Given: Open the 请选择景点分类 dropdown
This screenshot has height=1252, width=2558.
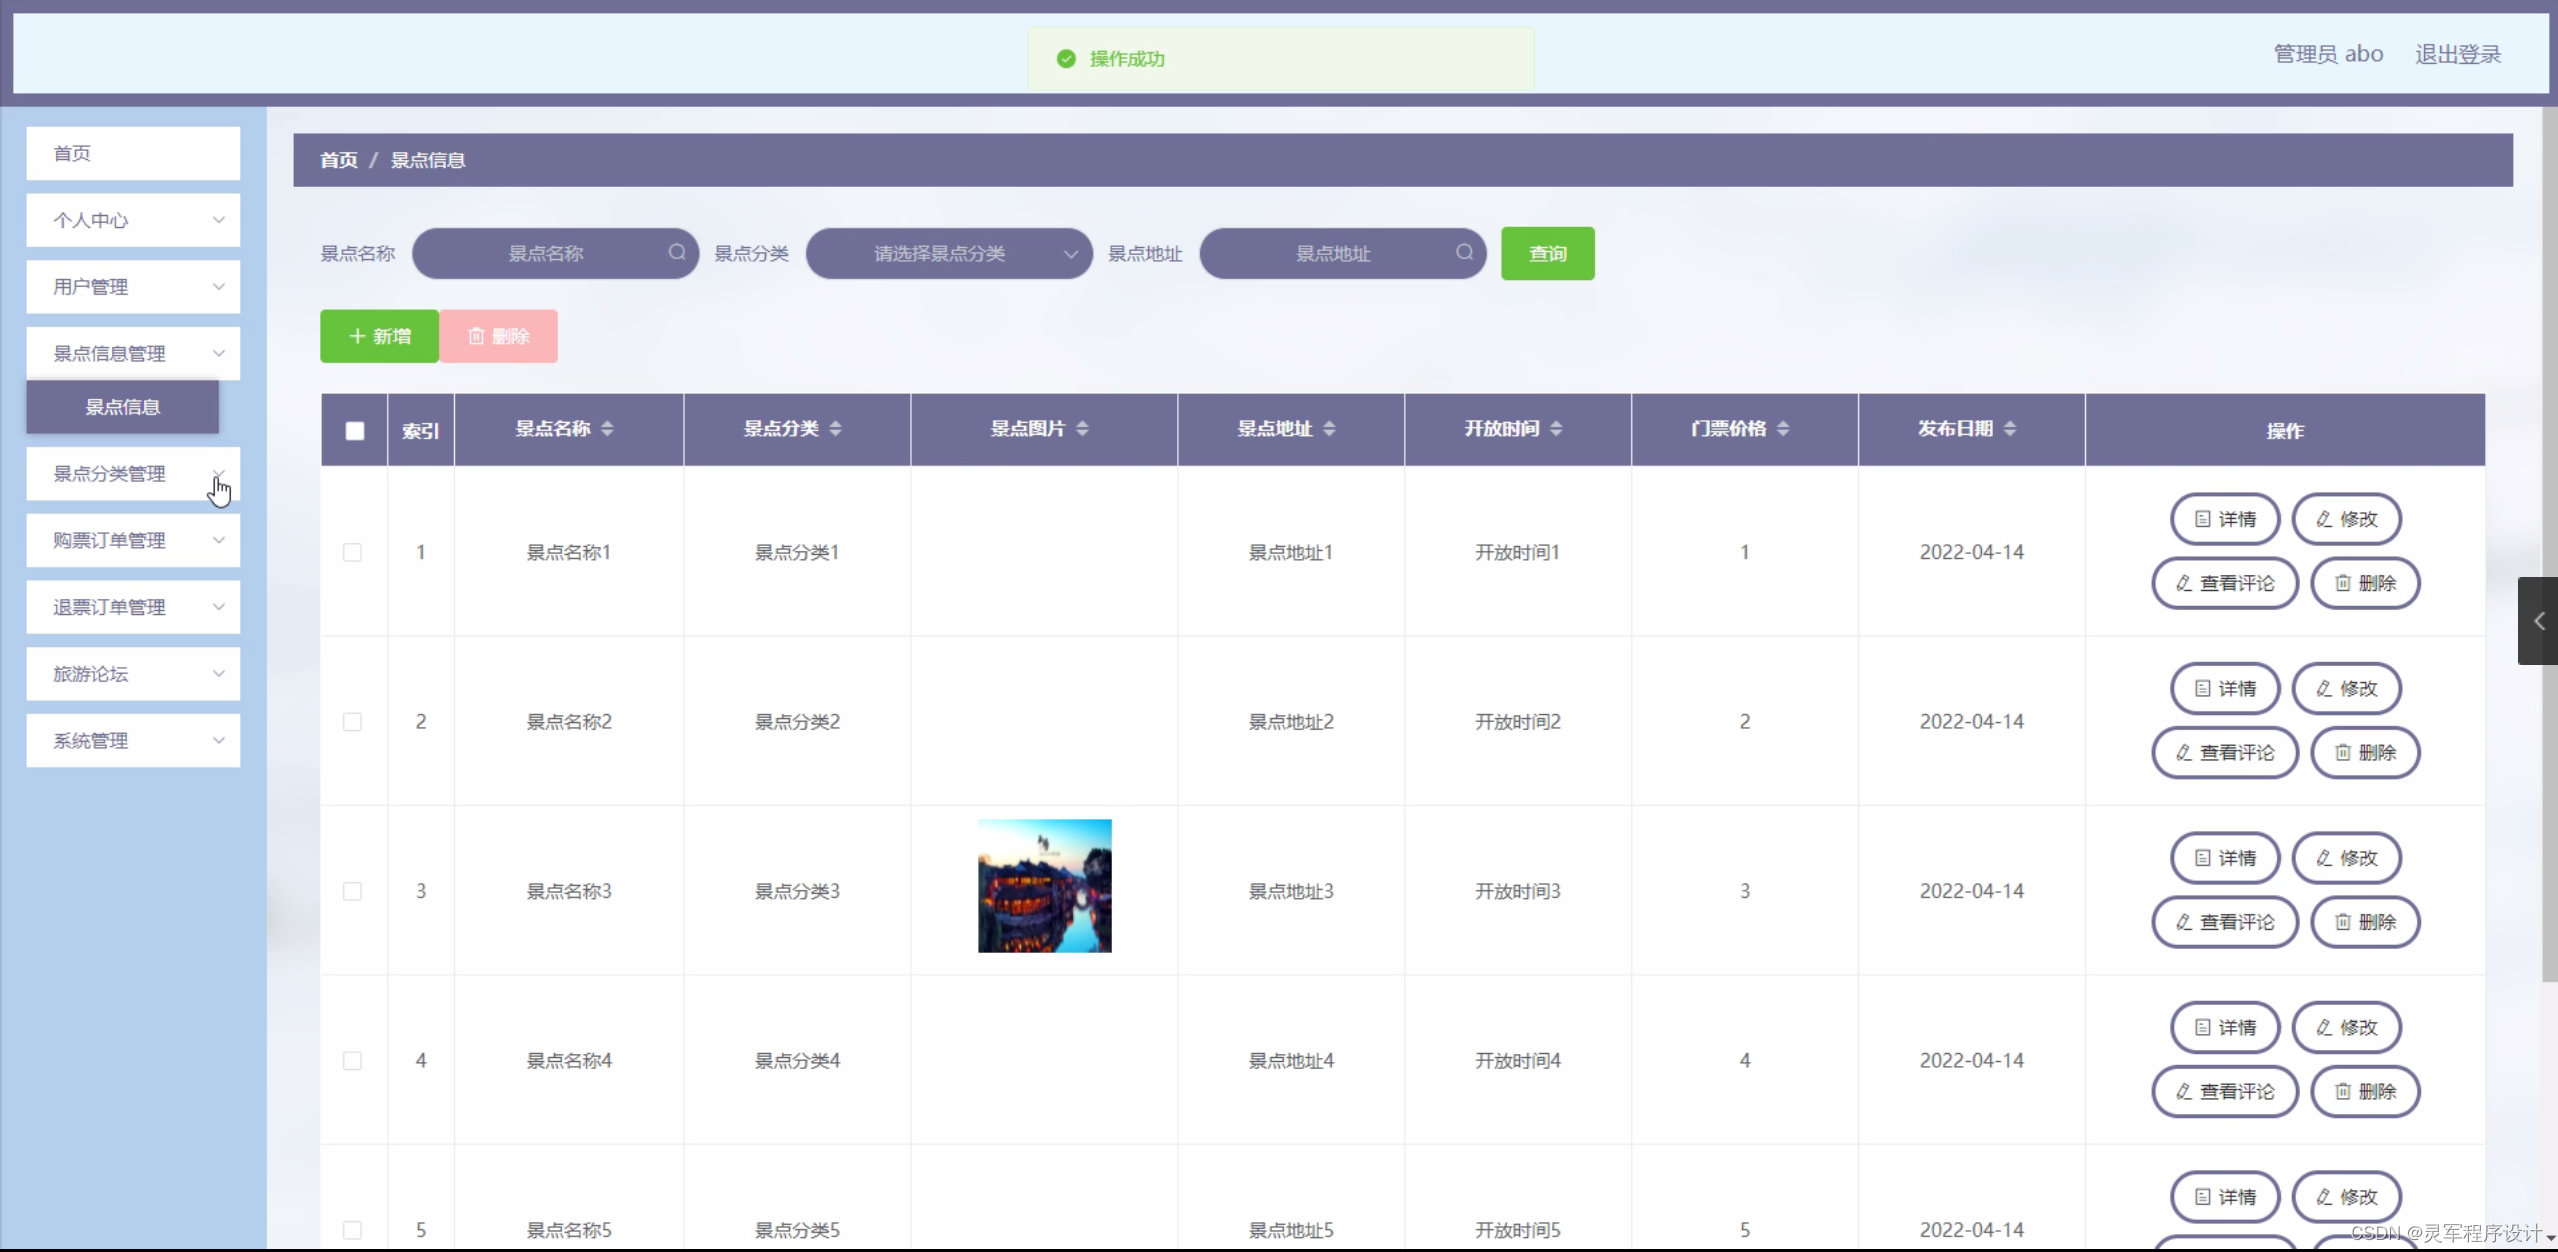Looking at the screenshot, I should [x=948, y=254].
